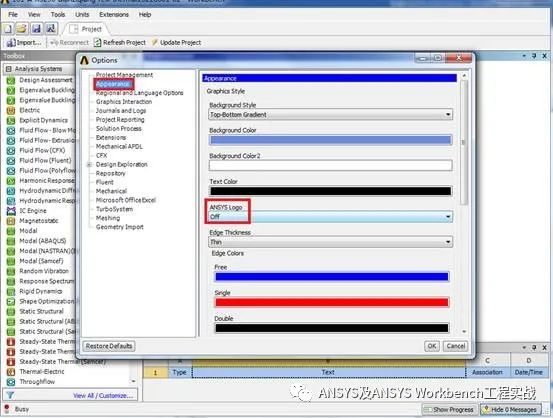The width and height of the screenshot is (553, 418).
Task: Click Update Project in the toolbar
Action: click(176, 43)
